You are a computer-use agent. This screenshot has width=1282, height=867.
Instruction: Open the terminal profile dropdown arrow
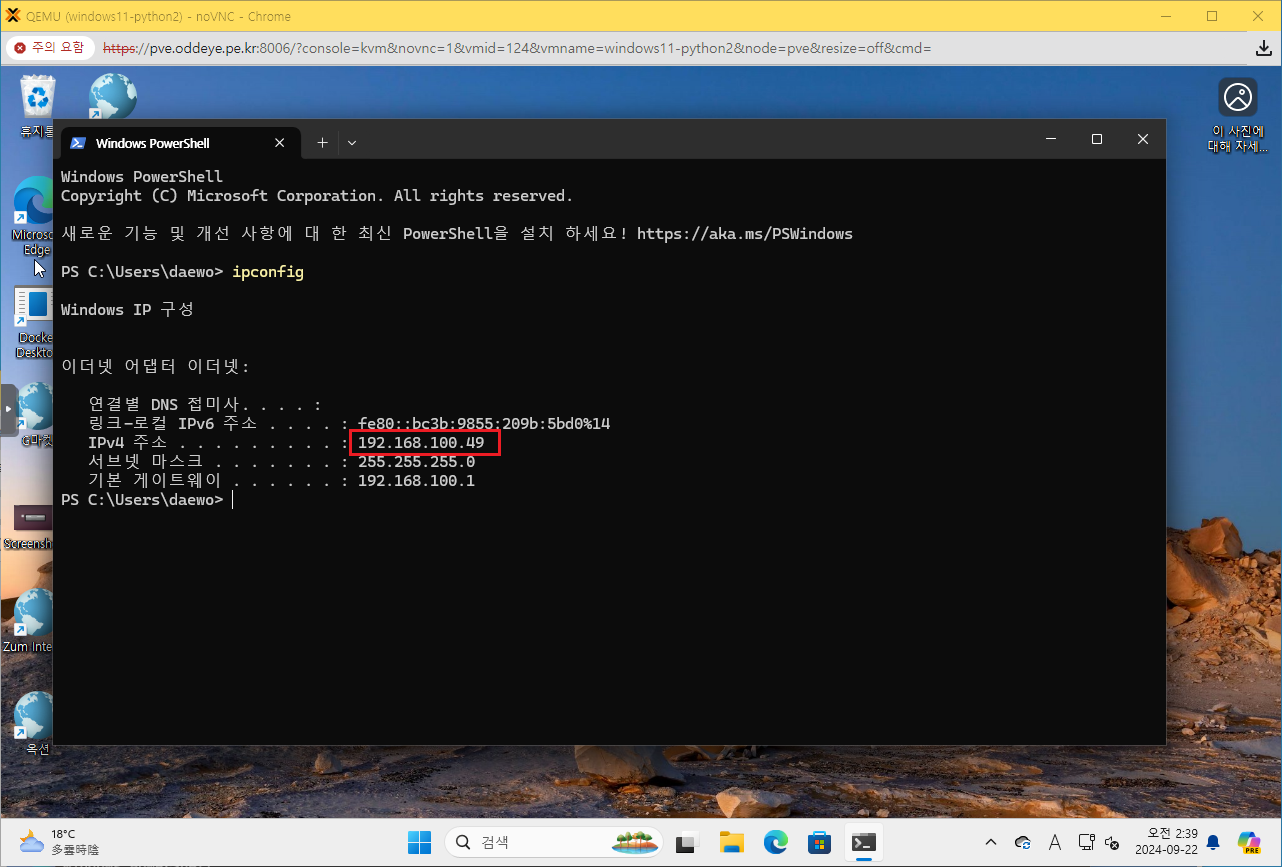tap(352, 143)
